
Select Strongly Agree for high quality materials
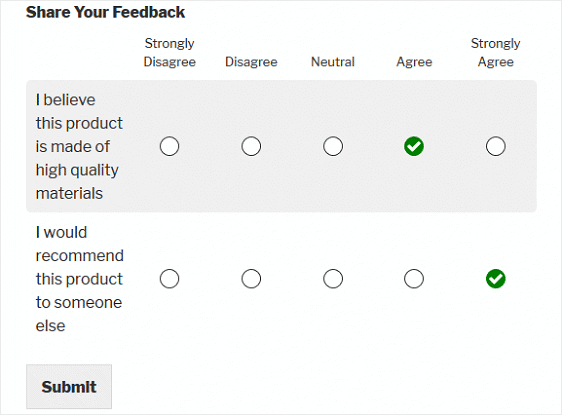pyautogui.click(x=496, y=146)
